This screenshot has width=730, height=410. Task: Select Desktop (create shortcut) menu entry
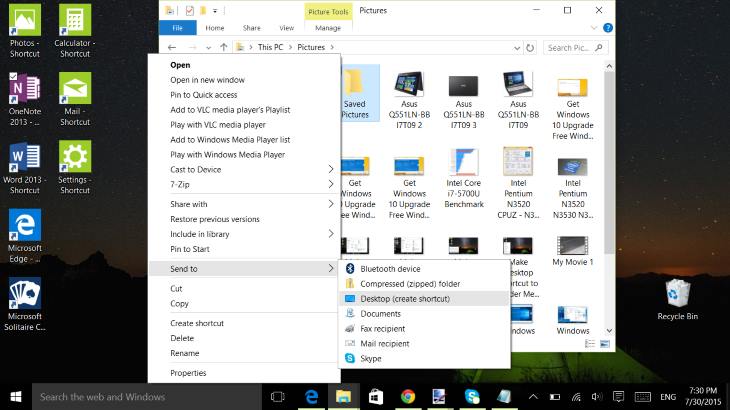405,298
